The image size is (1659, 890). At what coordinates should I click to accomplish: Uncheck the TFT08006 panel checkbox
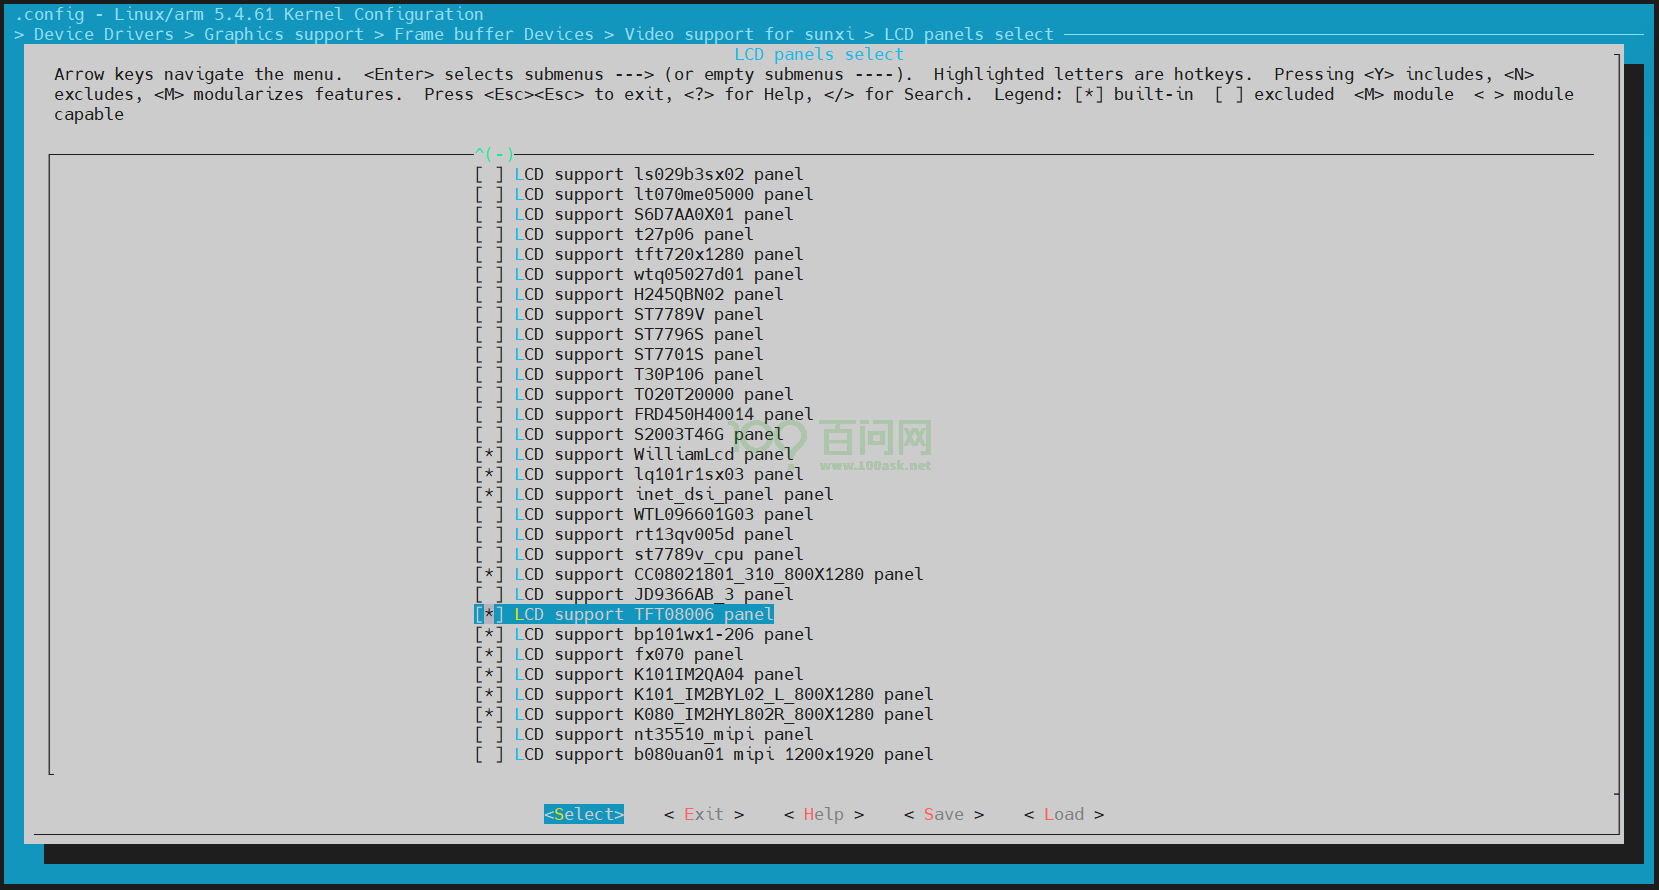tap(489, 614)
